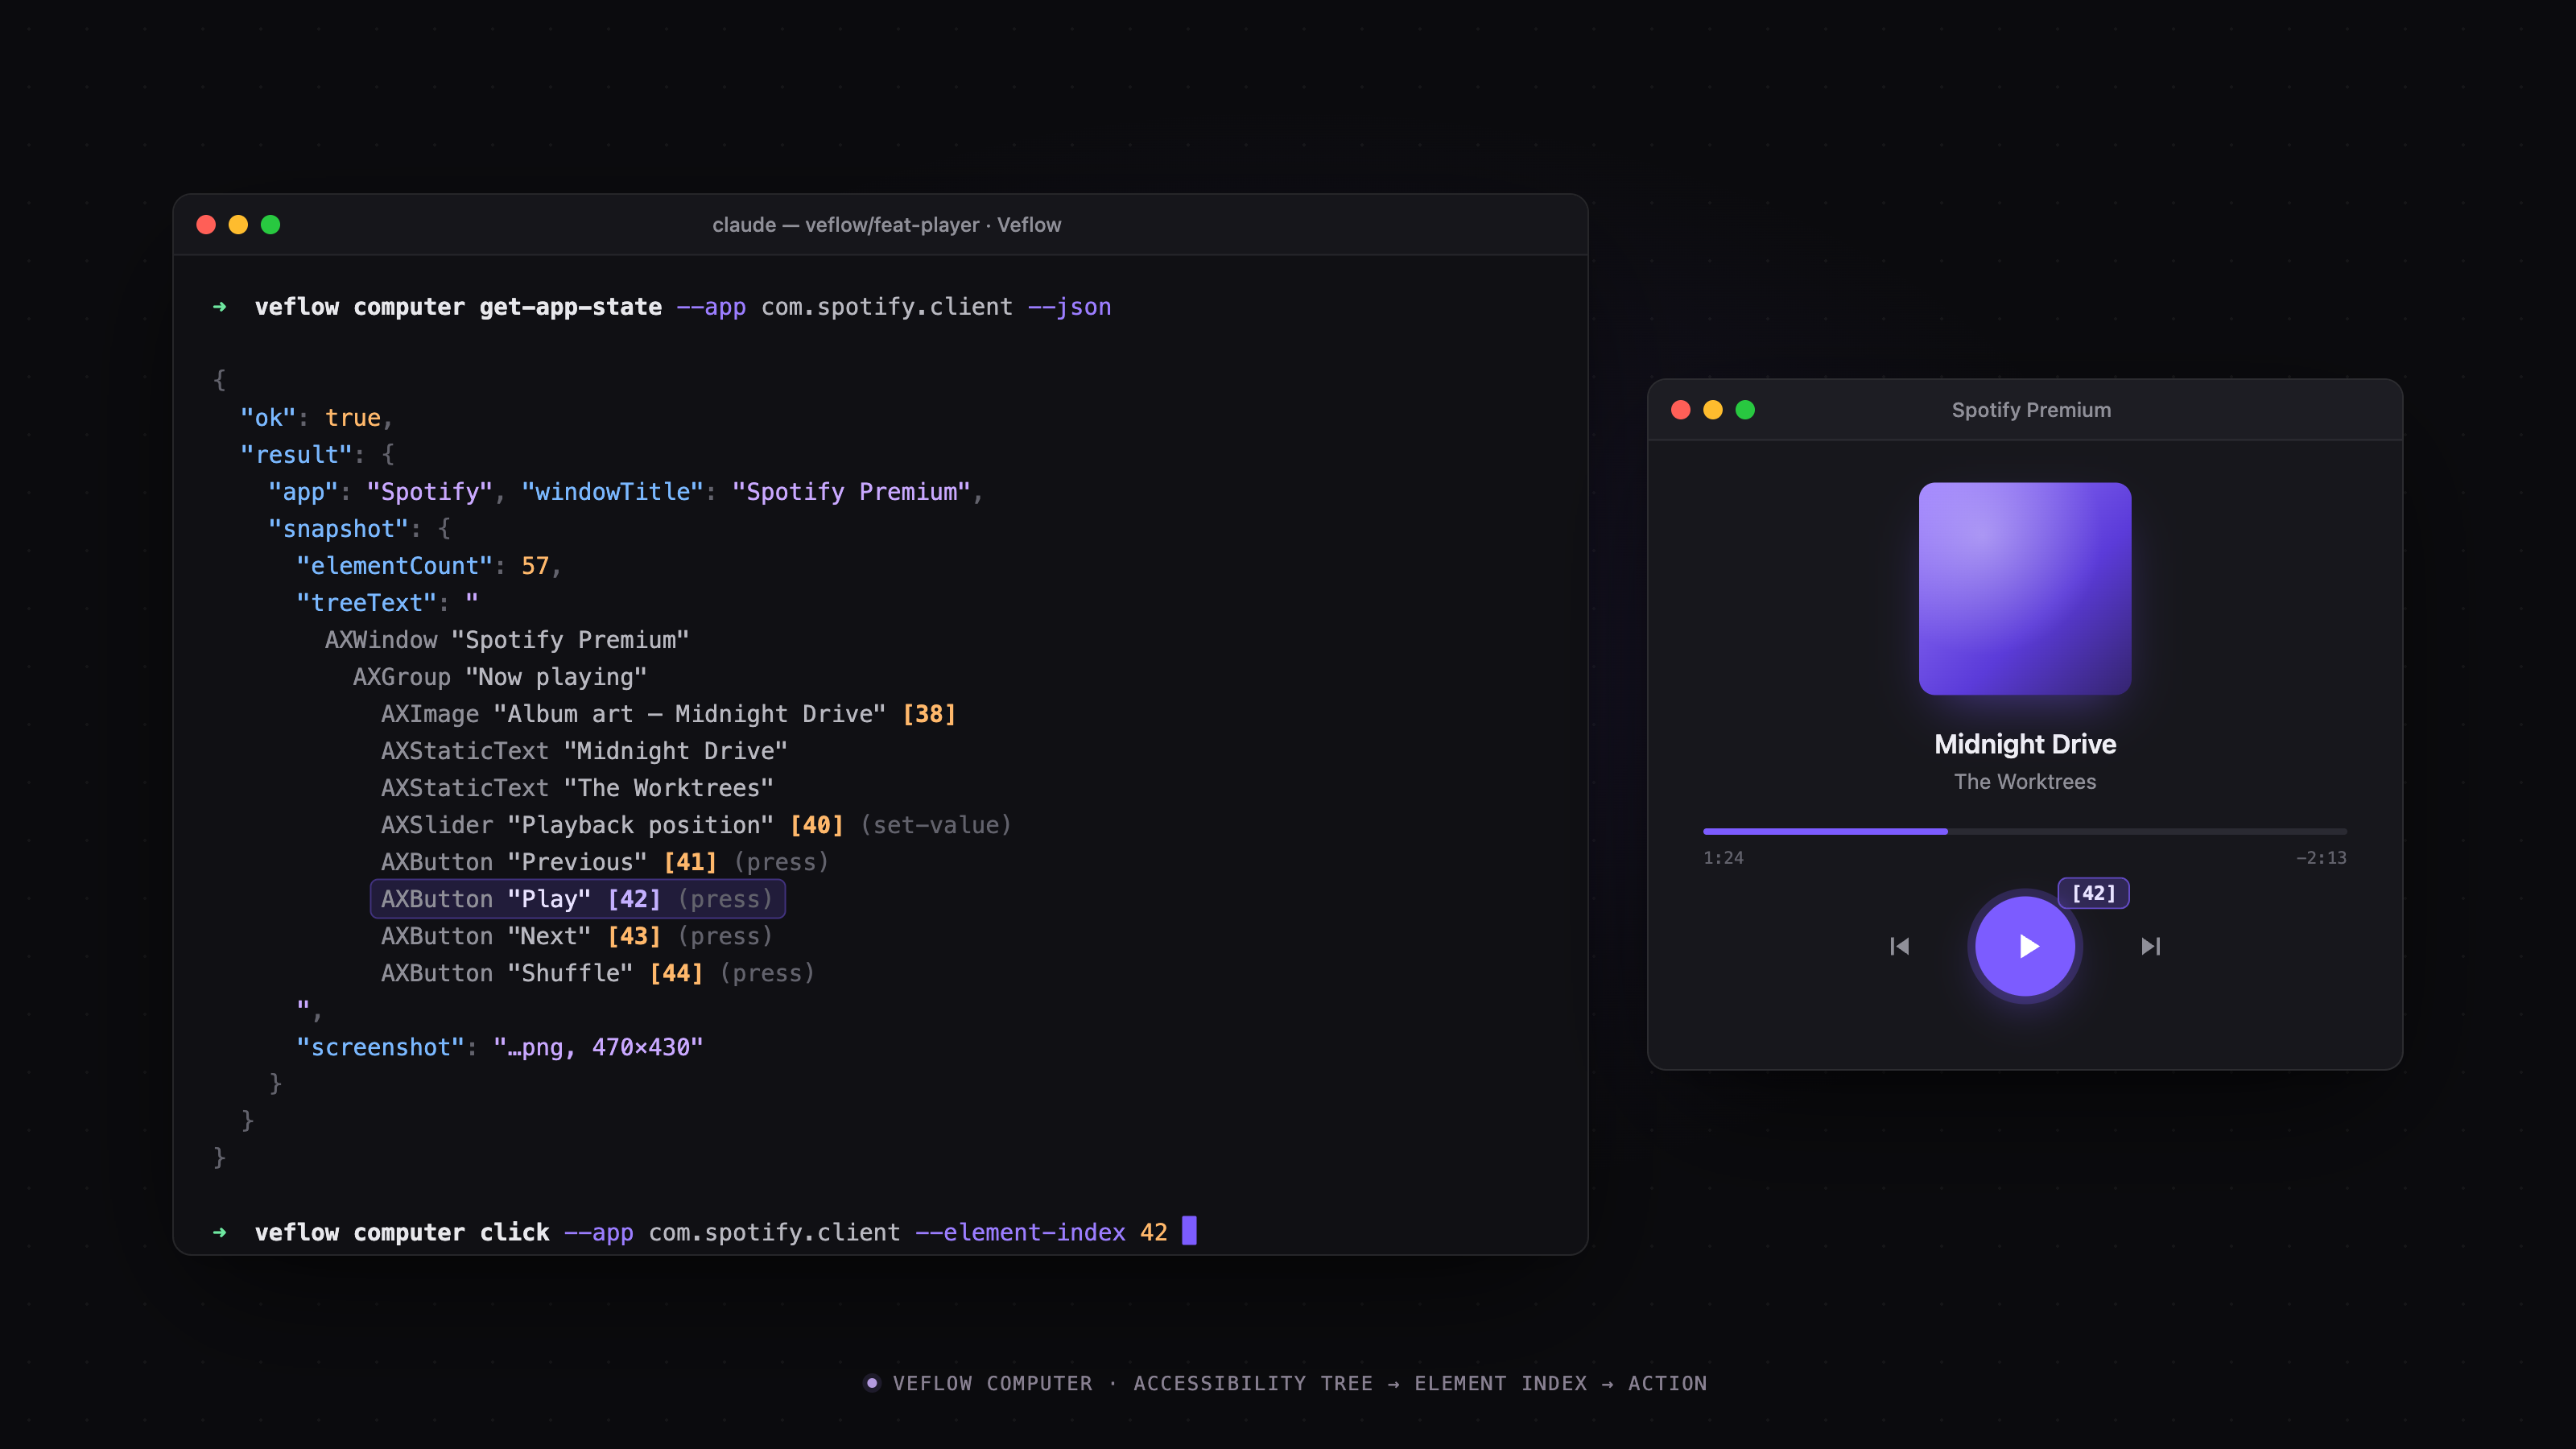Screen dimensions: 2576x1449
Task: Click the purple Play button in Spotify
Action: (2025, 946)
